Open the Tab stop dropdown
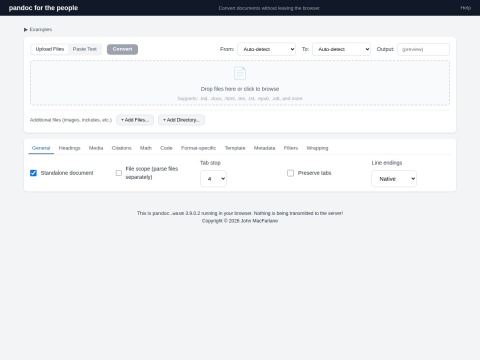Screen dimensions: 480x360 (213, 179)
